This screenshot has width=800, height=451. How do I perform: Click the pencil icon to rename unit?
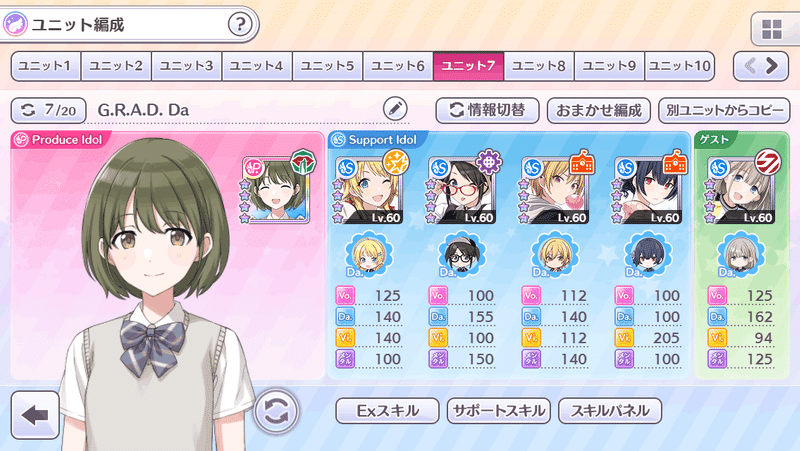[x=395, y=109]
